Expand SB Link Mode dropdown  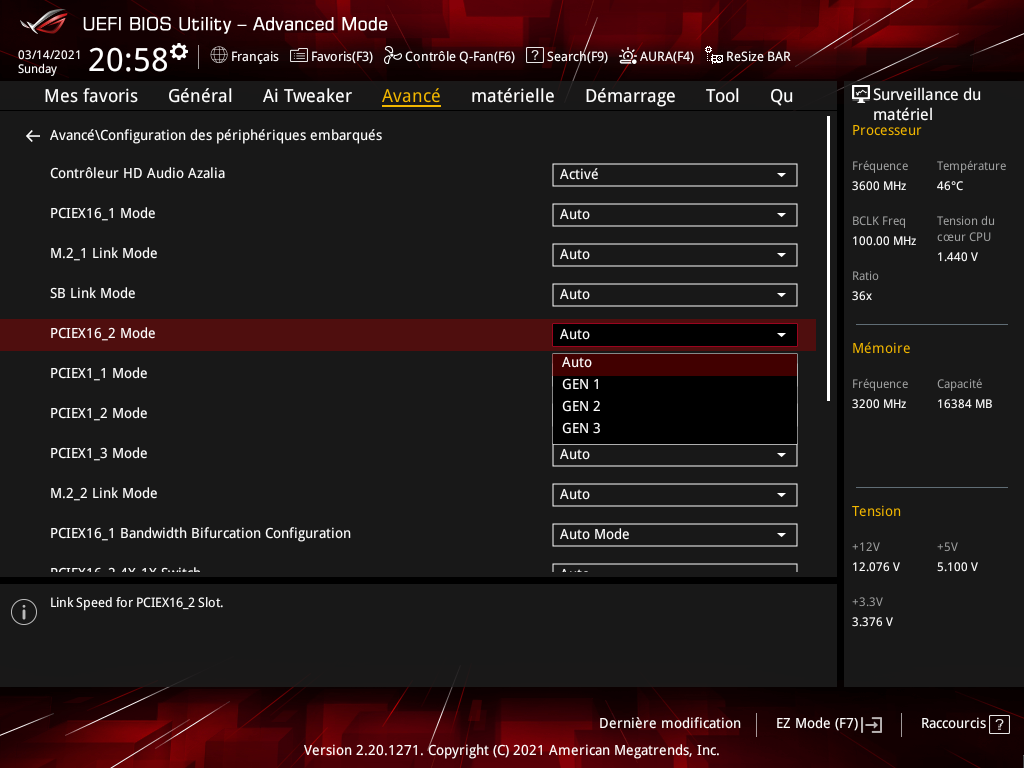pos(675,295)
